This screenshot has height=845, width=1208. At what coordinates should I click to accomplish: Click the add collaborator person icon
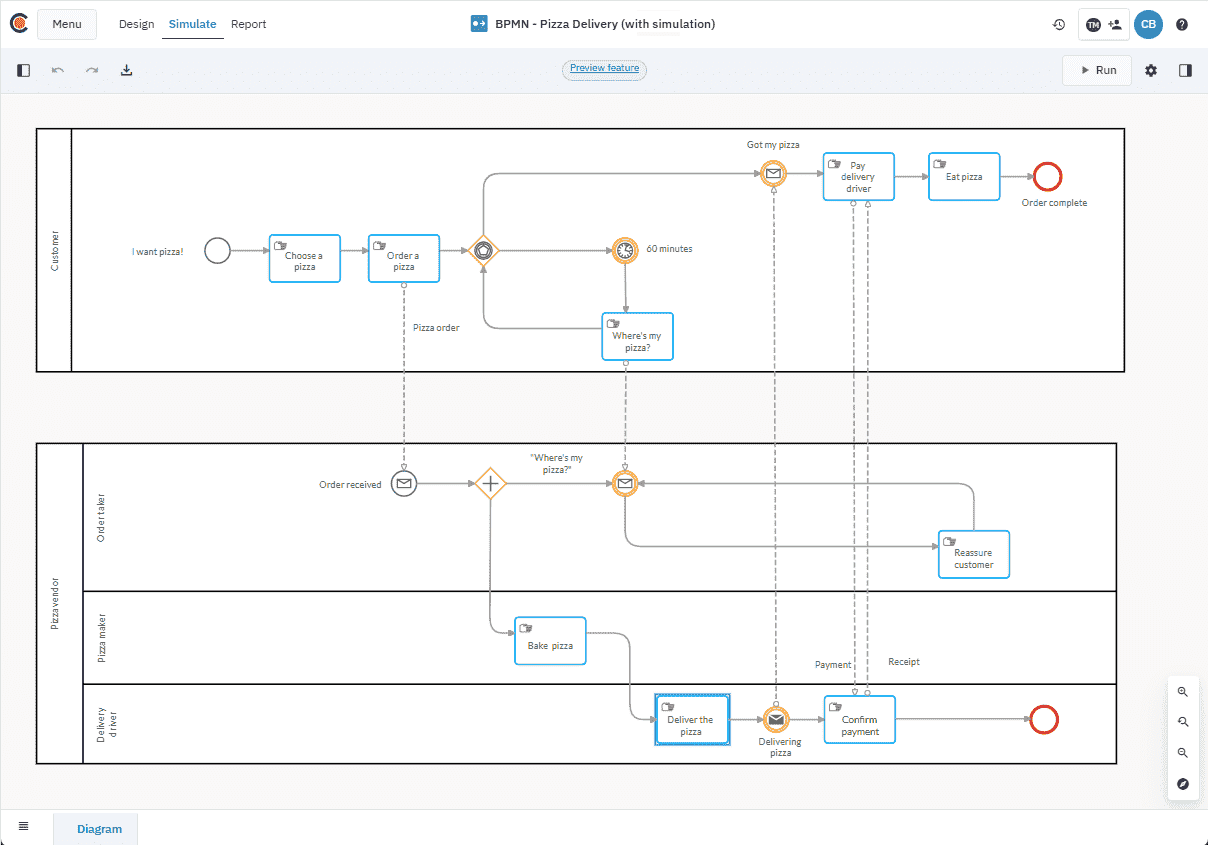1115,24
